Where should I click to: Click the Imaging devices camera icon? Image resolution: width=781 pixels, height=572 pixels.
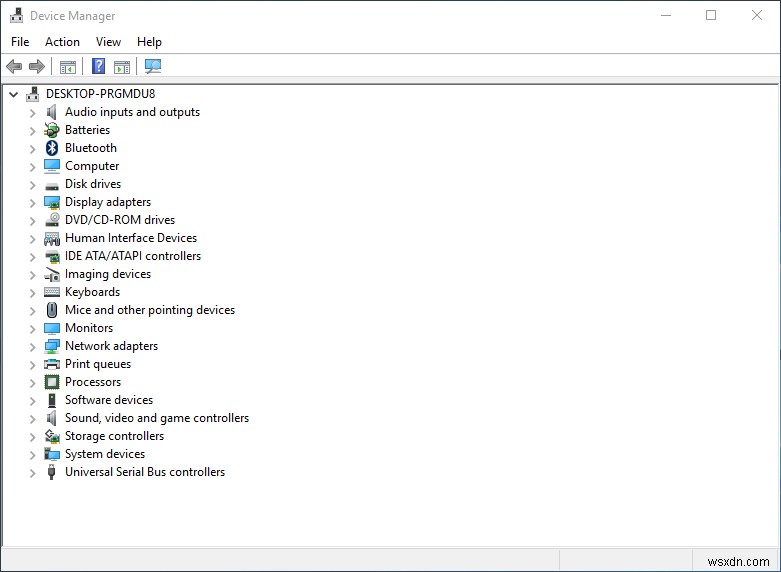[52, 275]
